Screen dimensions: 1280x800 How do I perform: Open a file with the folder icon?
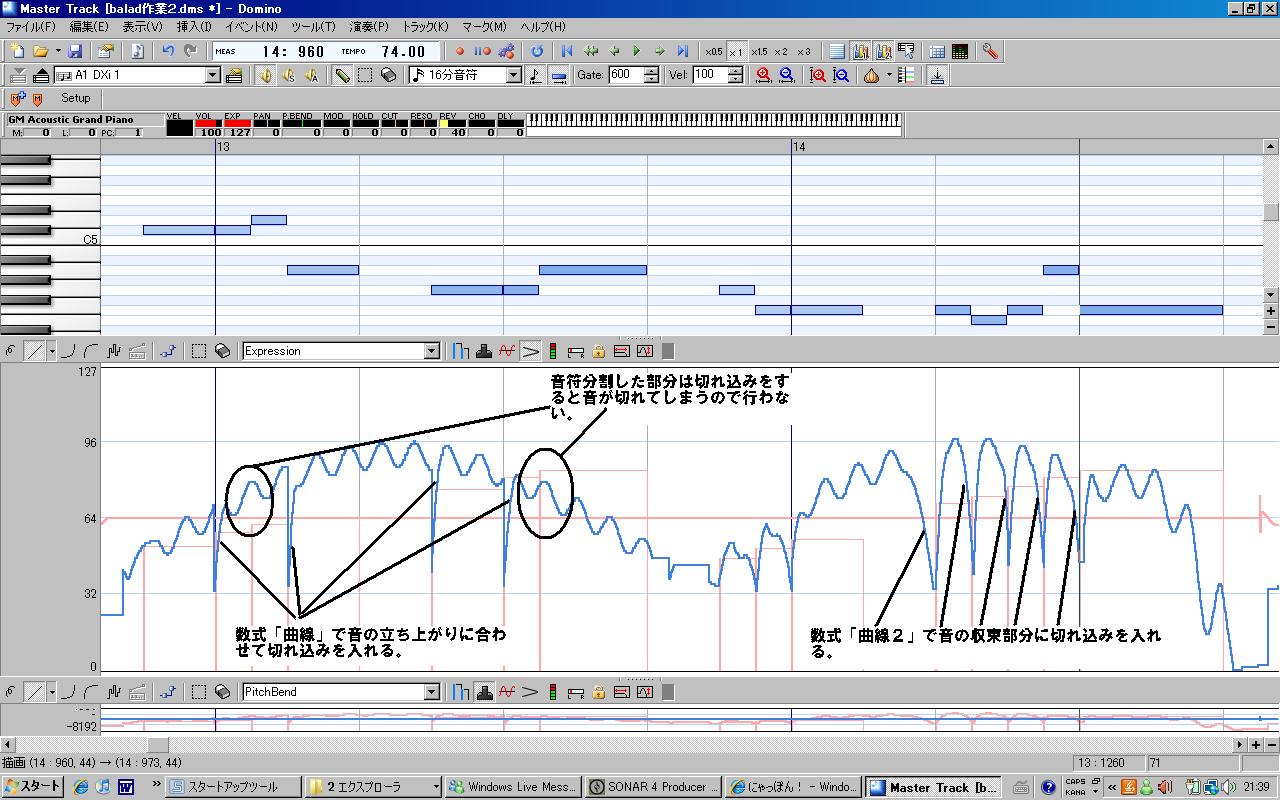point(41,51)
